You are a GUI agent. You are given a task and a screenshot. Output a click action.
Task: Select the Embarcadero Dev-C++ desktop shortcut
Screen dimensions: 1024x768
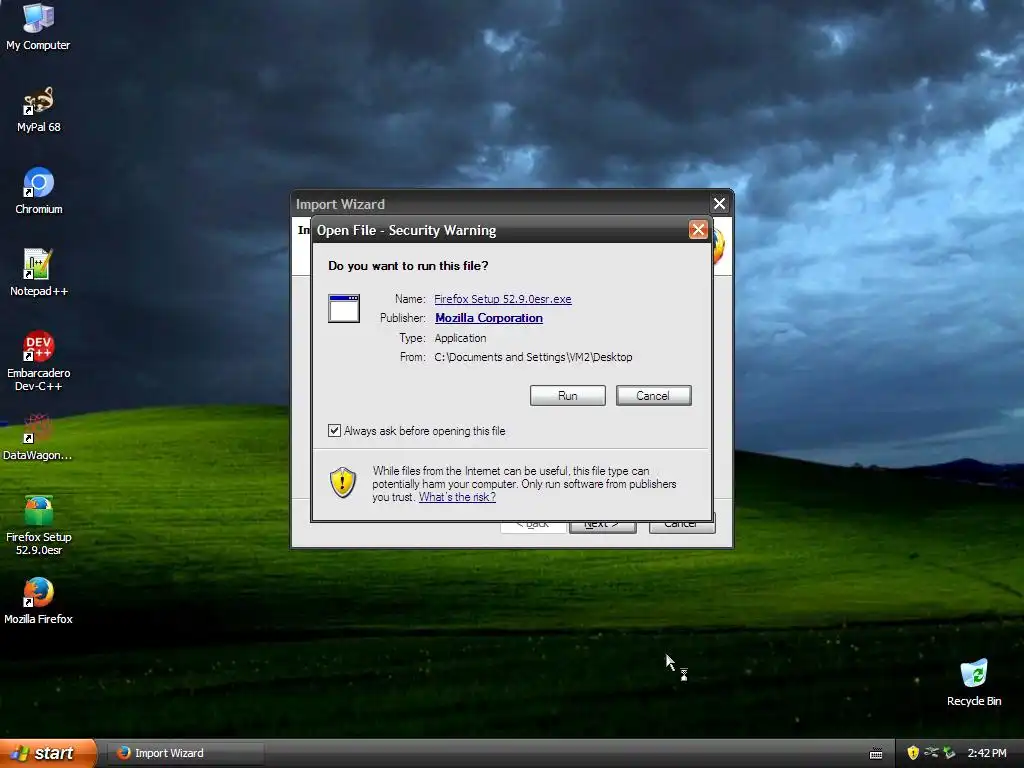38,361
